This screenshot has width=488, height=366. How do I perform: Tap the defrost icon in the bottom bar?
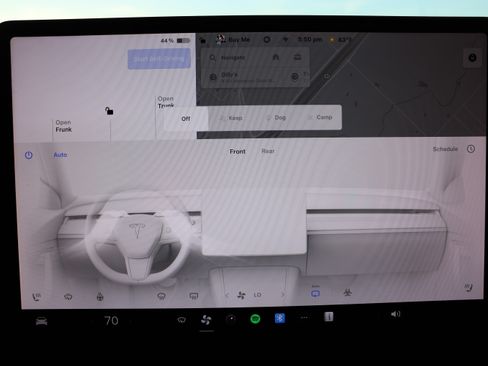(x=181, y=320)
